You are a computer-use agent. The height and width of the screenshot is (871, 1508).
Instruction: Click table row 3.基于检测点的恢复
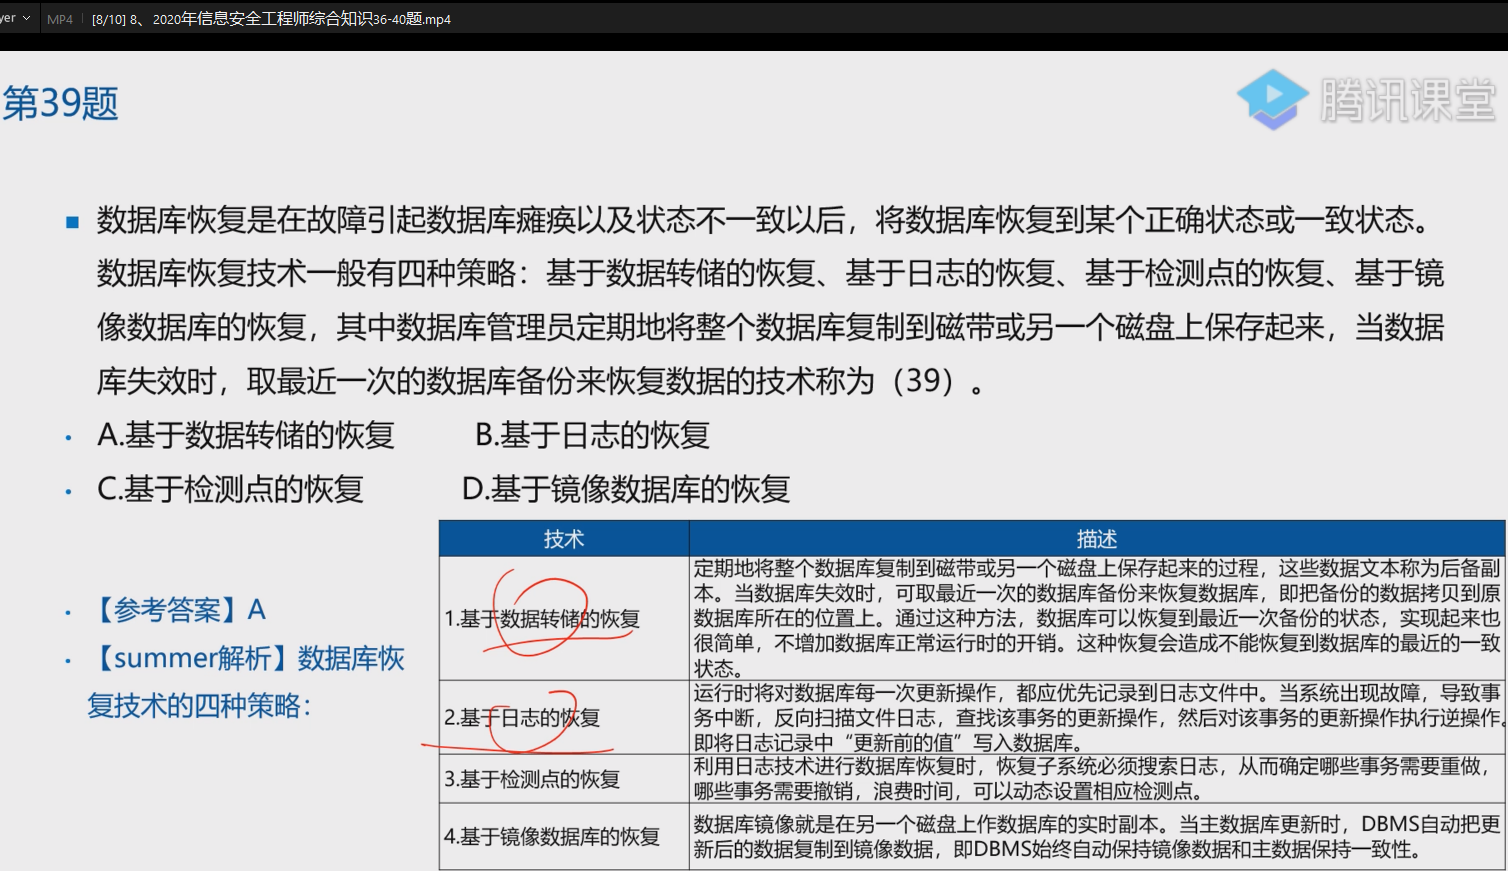pos(532,779)
